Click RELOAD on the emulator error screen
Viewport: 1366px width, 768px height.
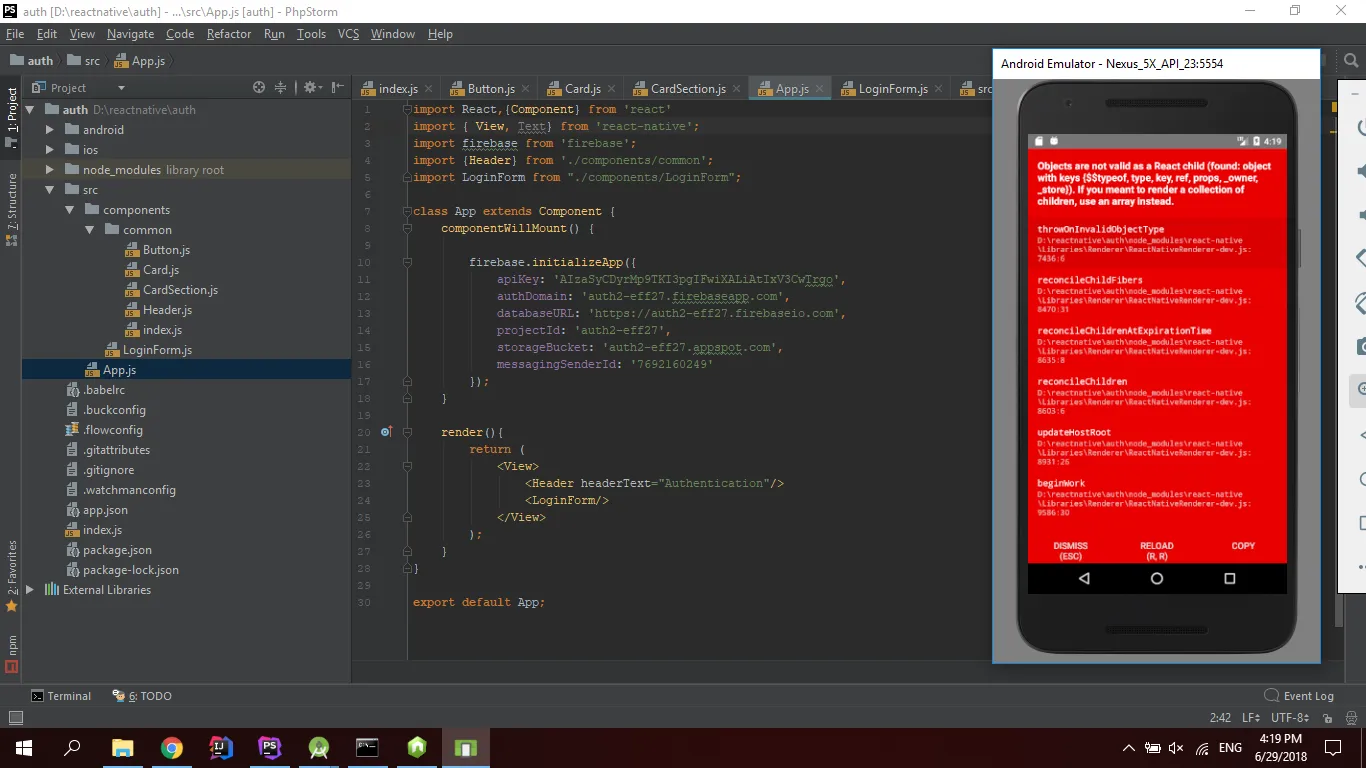coord(1157,550)
